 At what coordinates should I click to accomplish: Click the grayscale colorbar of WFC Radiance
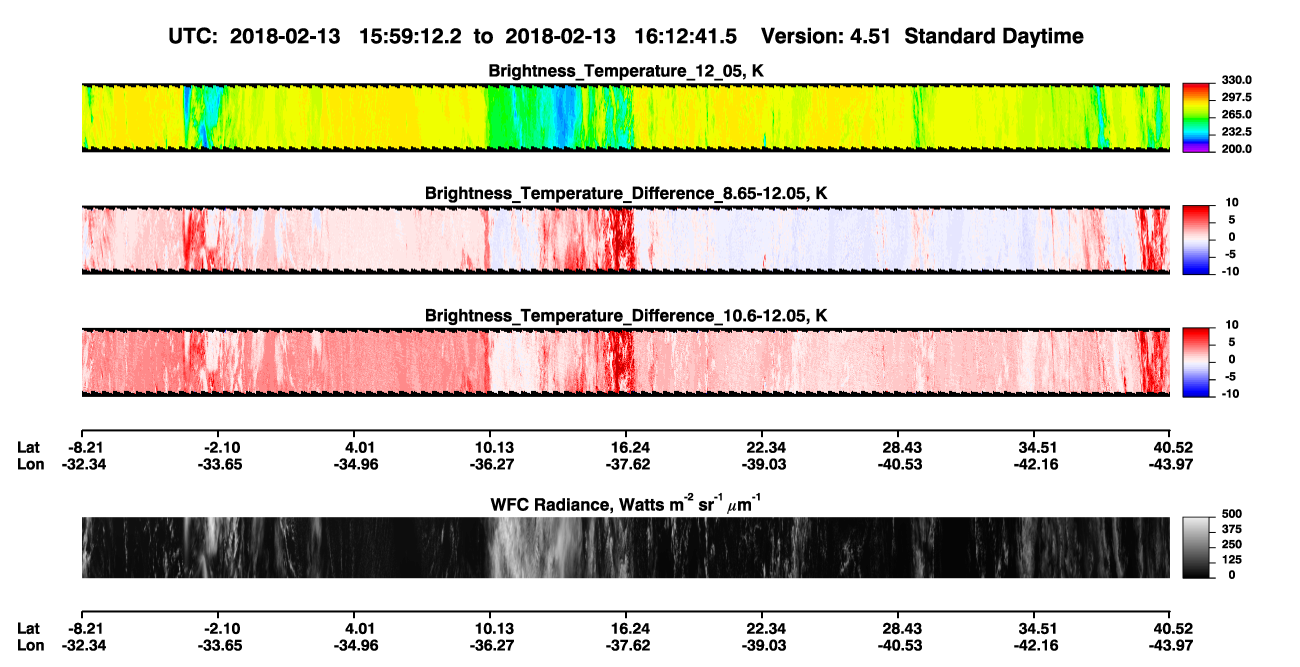tap(1197, 548)
